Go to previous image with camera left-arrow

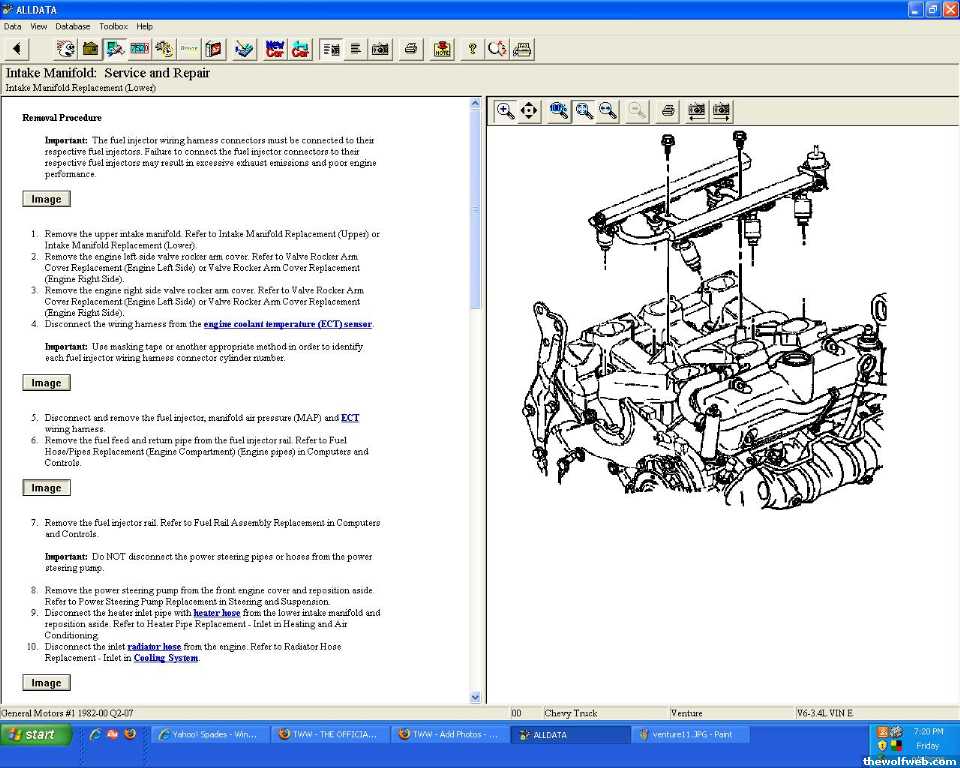tap(696, 111)
